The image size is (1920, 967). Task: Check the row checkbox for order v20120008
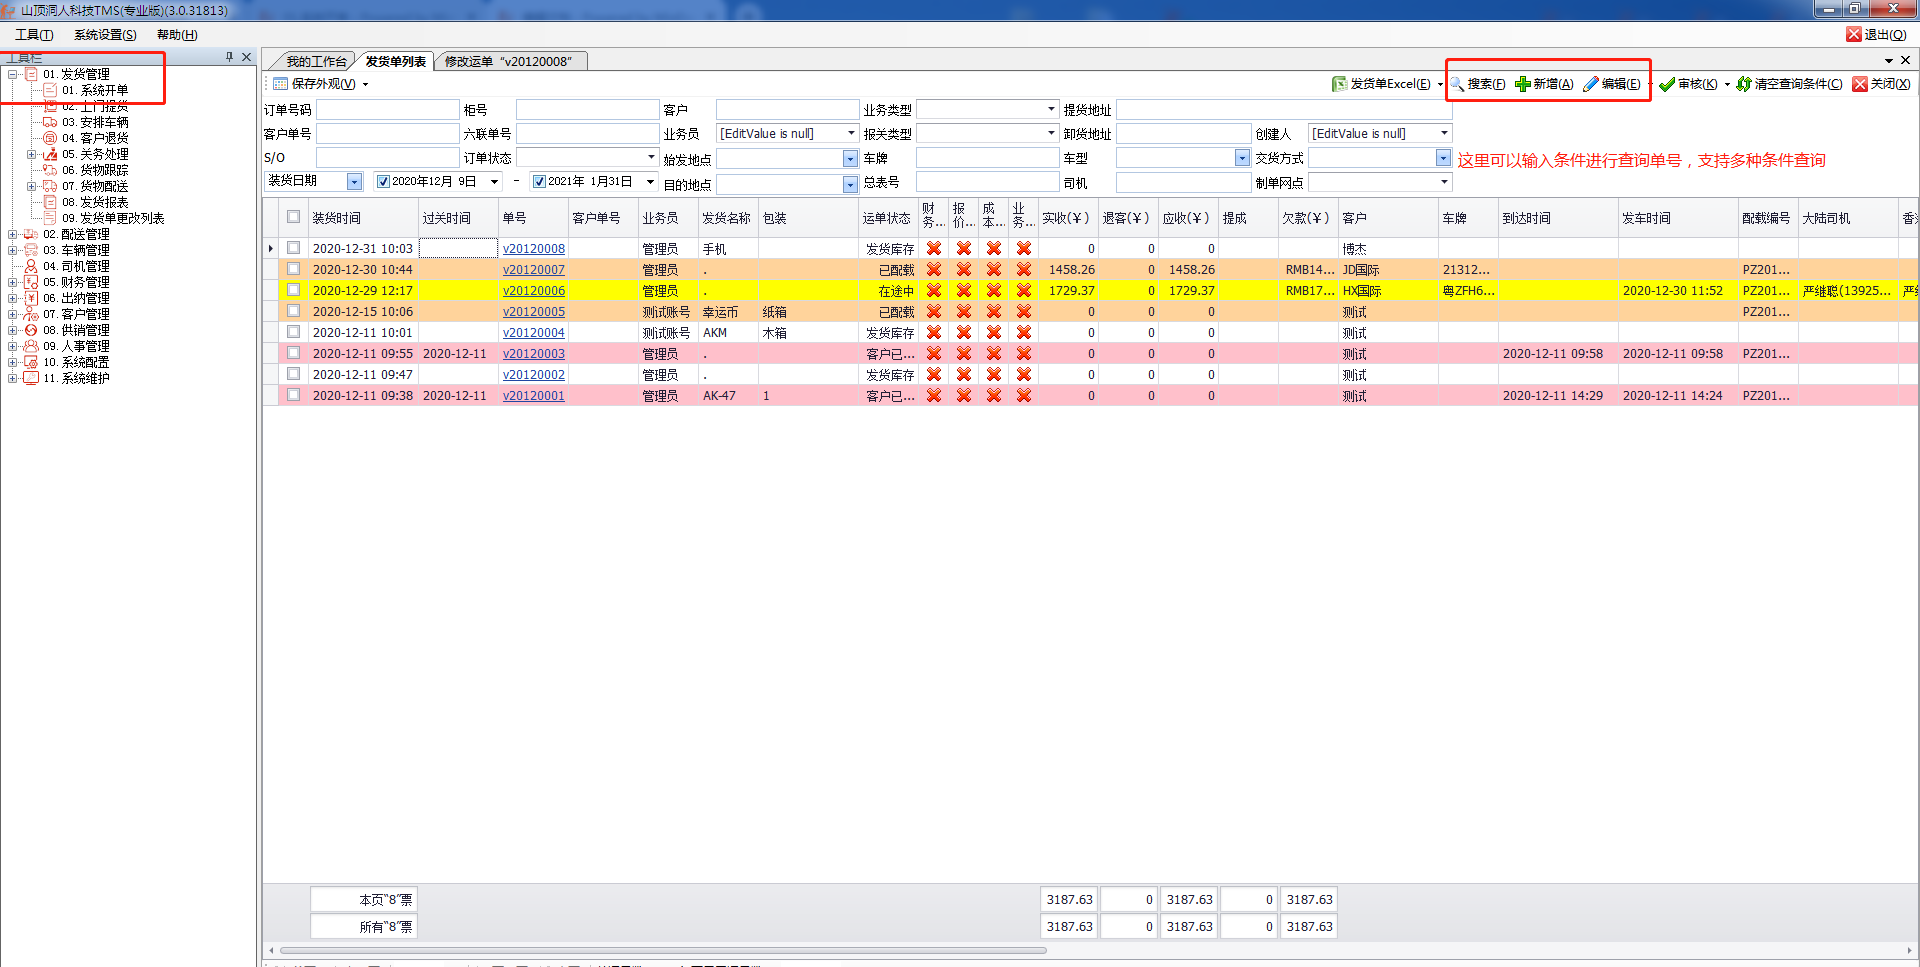click(294, 248)
